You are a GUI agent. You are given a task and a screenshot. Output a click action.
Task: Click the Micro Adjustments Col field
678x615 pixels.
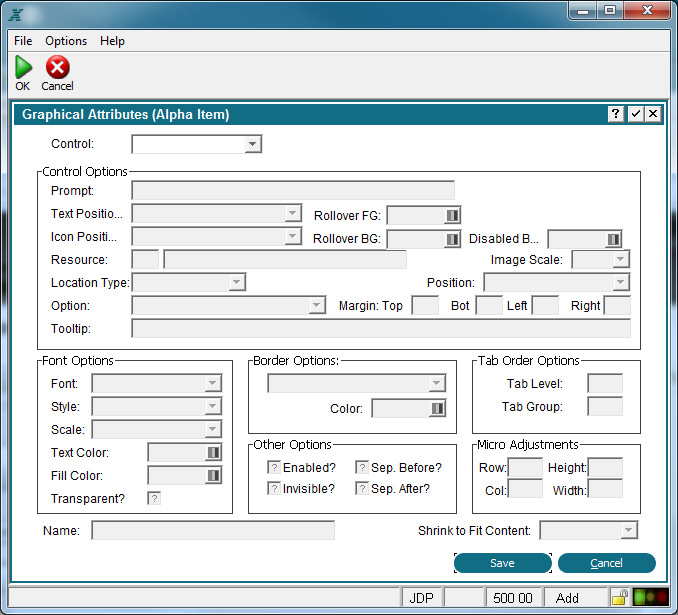pyautogui.click(x=525, y=489)
